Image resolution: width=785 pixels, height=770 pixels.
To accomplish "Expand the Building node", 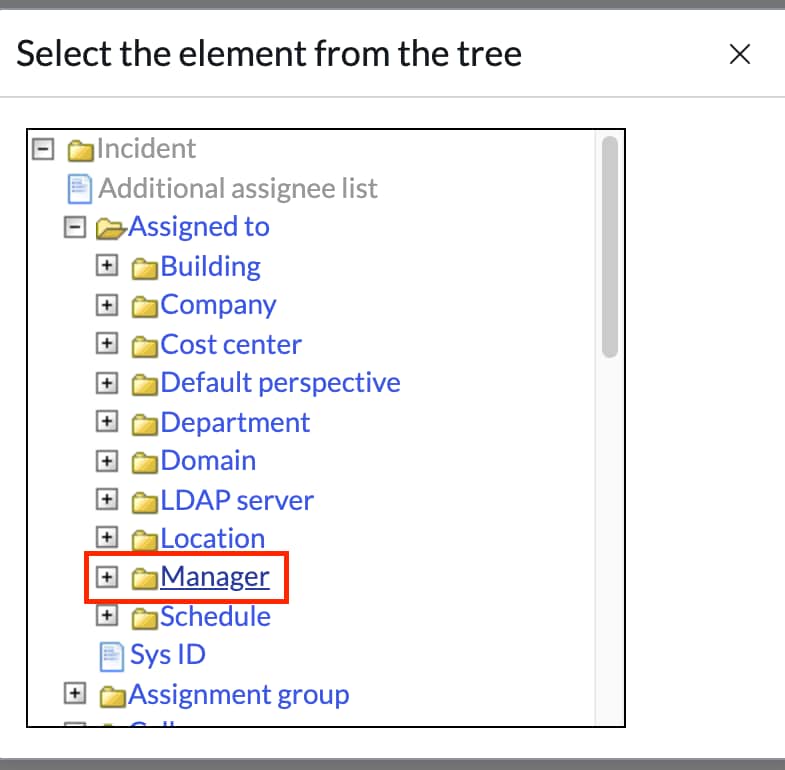I will (x=106, y=267).
